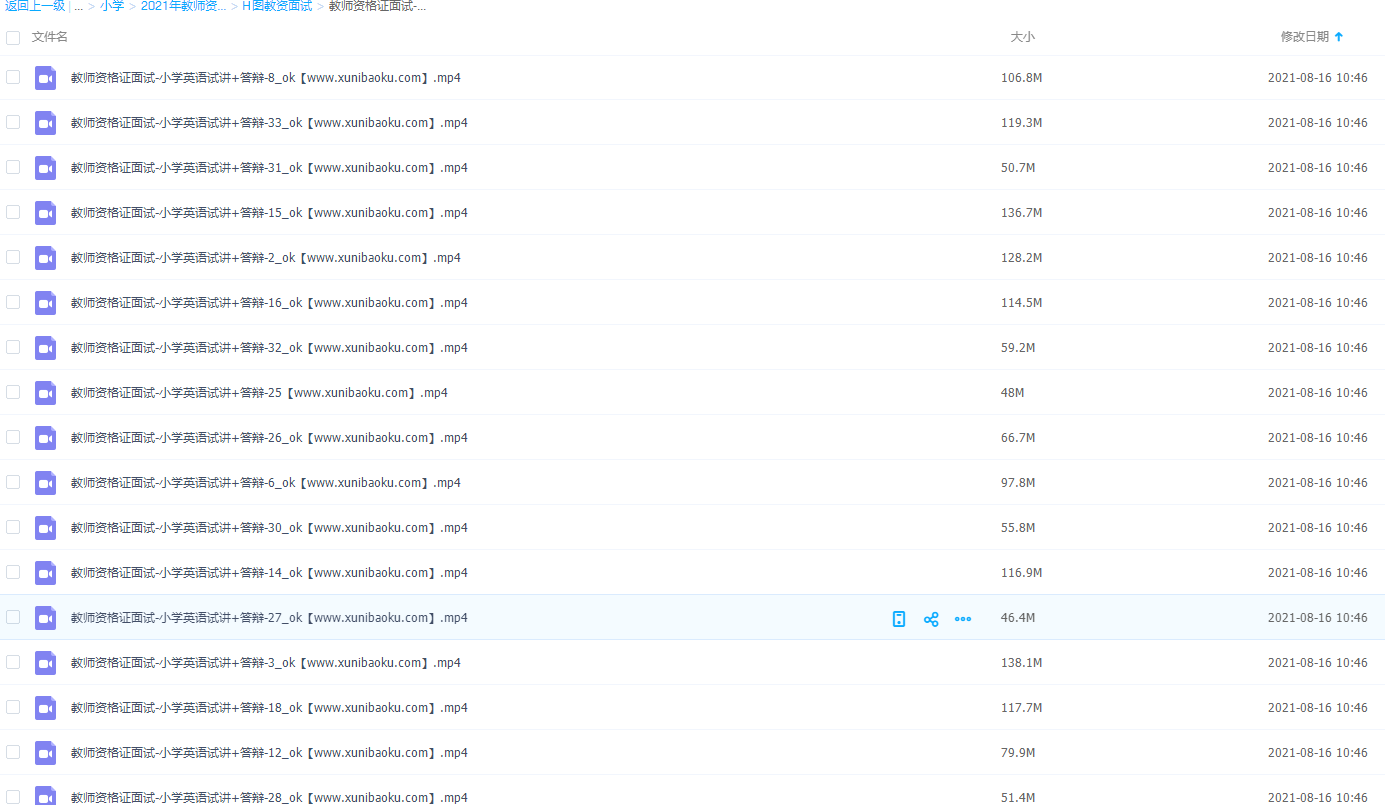
Task: Go to the 小学 breadcrumb folder
Action: (x=112, y=6)
